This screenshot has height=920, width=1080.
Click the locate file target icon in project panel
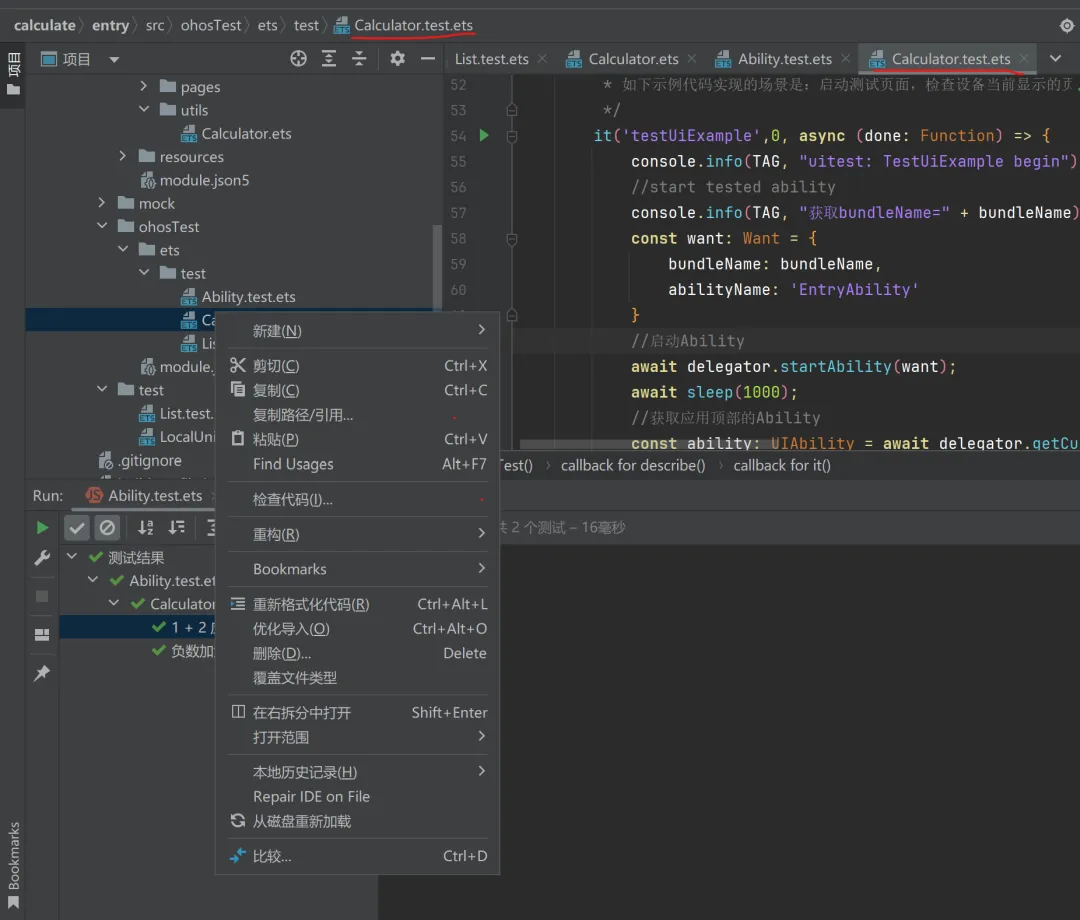tap(298, 59)
